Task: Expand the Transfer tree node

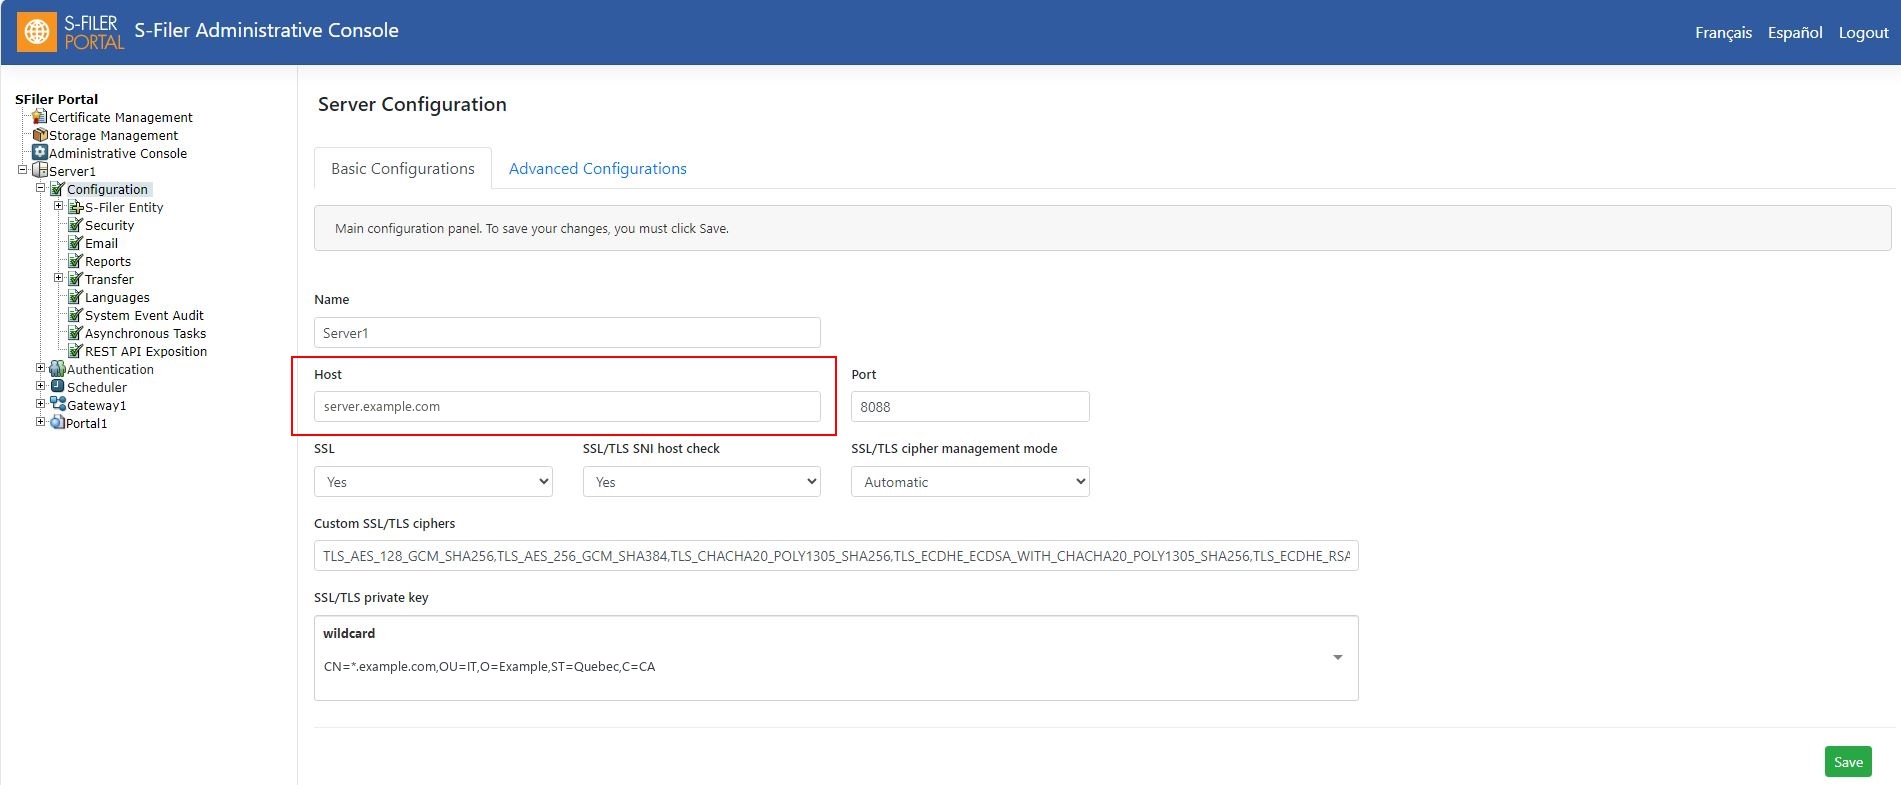Action: [x=58, y=278]
